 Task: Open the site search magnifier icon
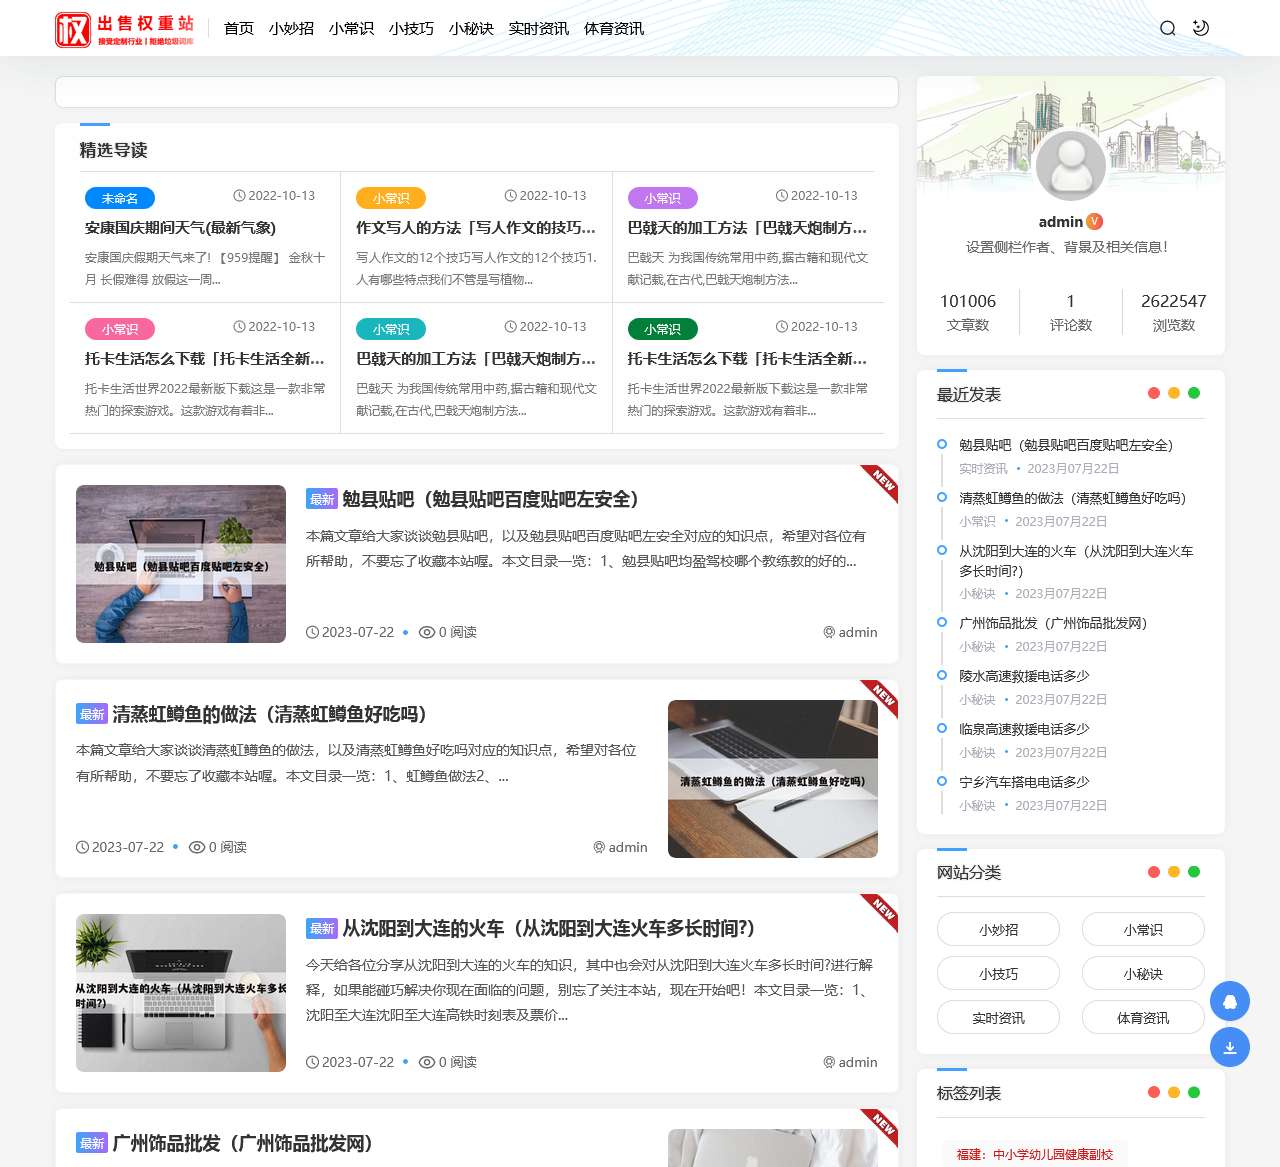pyautogui.click(x=1166, y=28)
